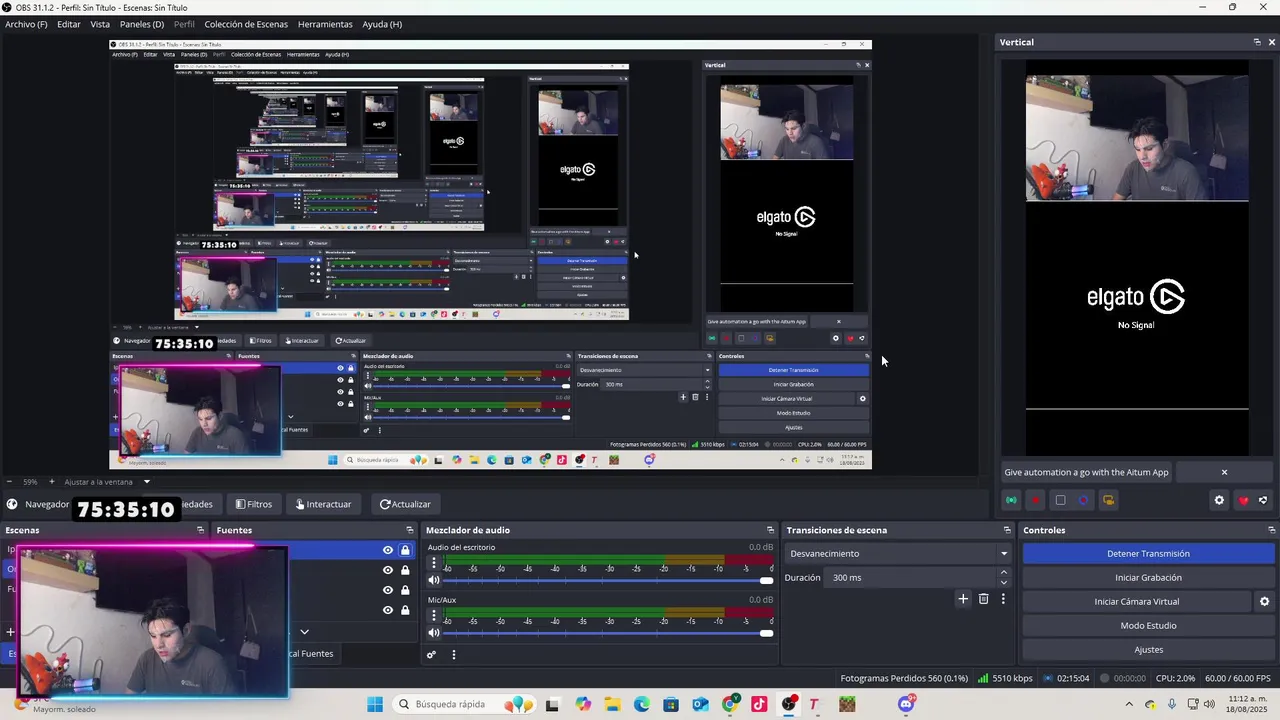Image resolution: width=1280 pixels, height=720 pixels.
Task: Unlock the selected top source
Action: pos(405,550)
